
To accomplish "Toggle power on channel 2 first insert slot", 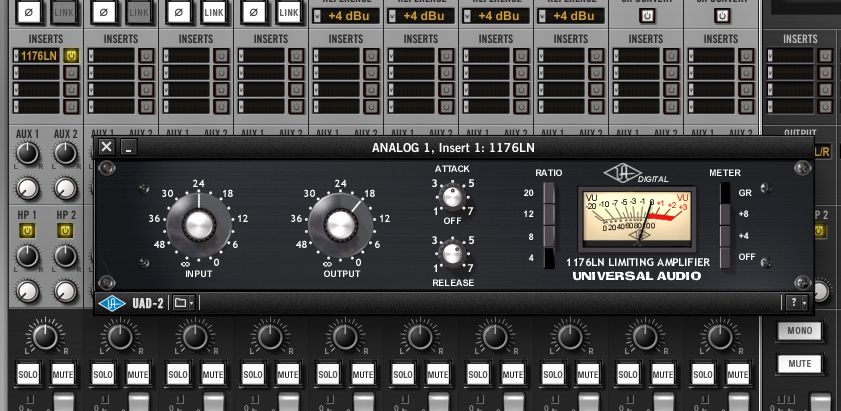I will pos(146,55).
